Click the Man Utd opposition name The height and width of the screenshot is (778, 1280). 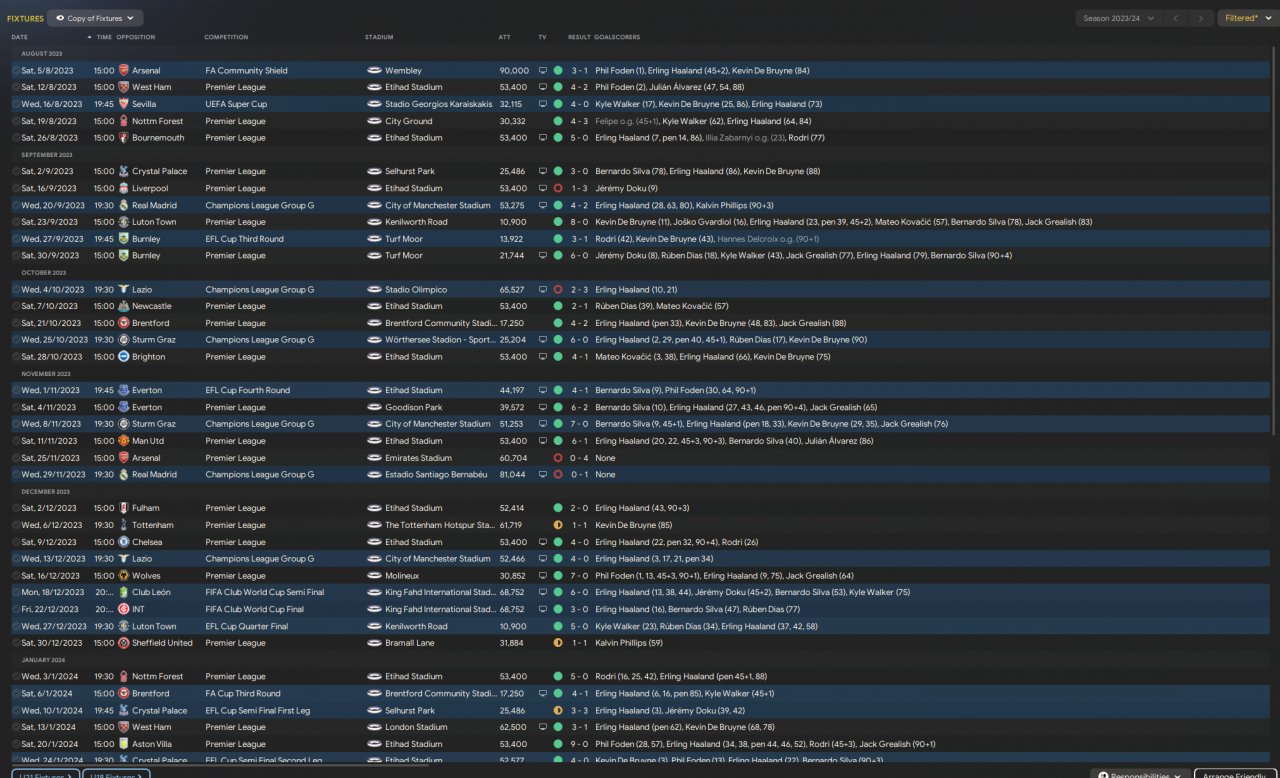coord(150,441)
